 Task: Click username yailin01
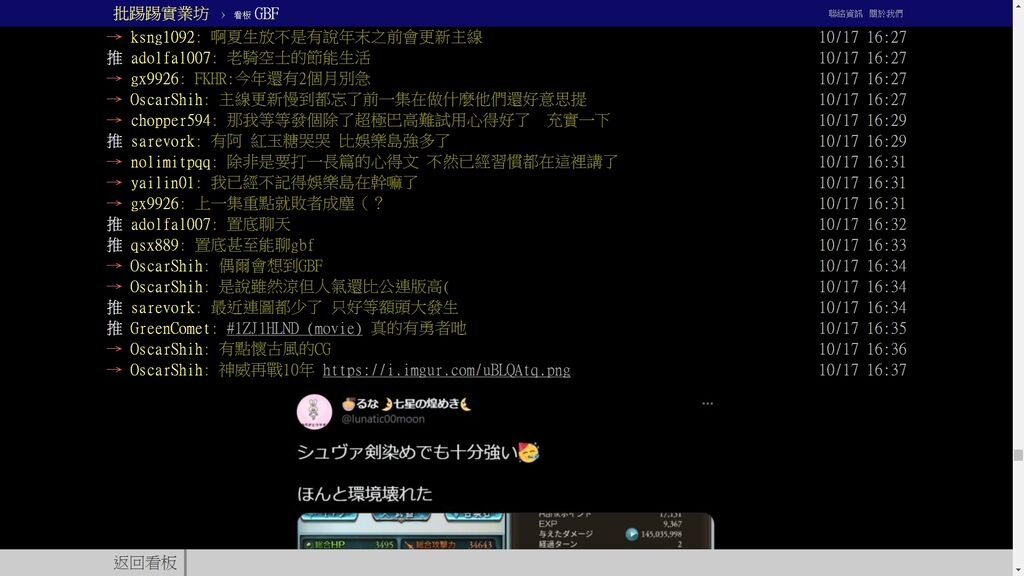click(162, 183)
